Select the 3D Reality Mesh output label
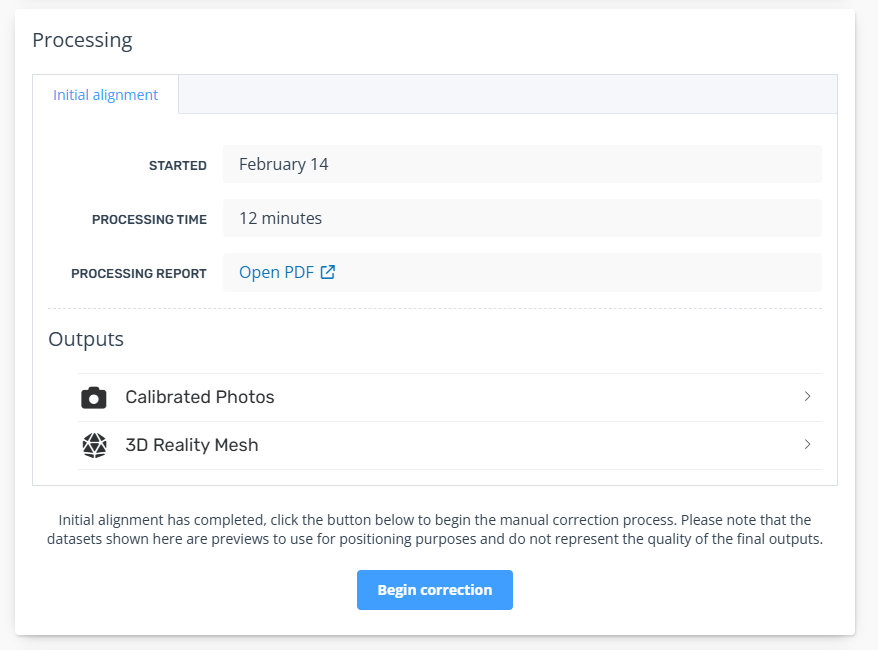The height and width of the screenshot is (650, 878). (x=192, y=445)
